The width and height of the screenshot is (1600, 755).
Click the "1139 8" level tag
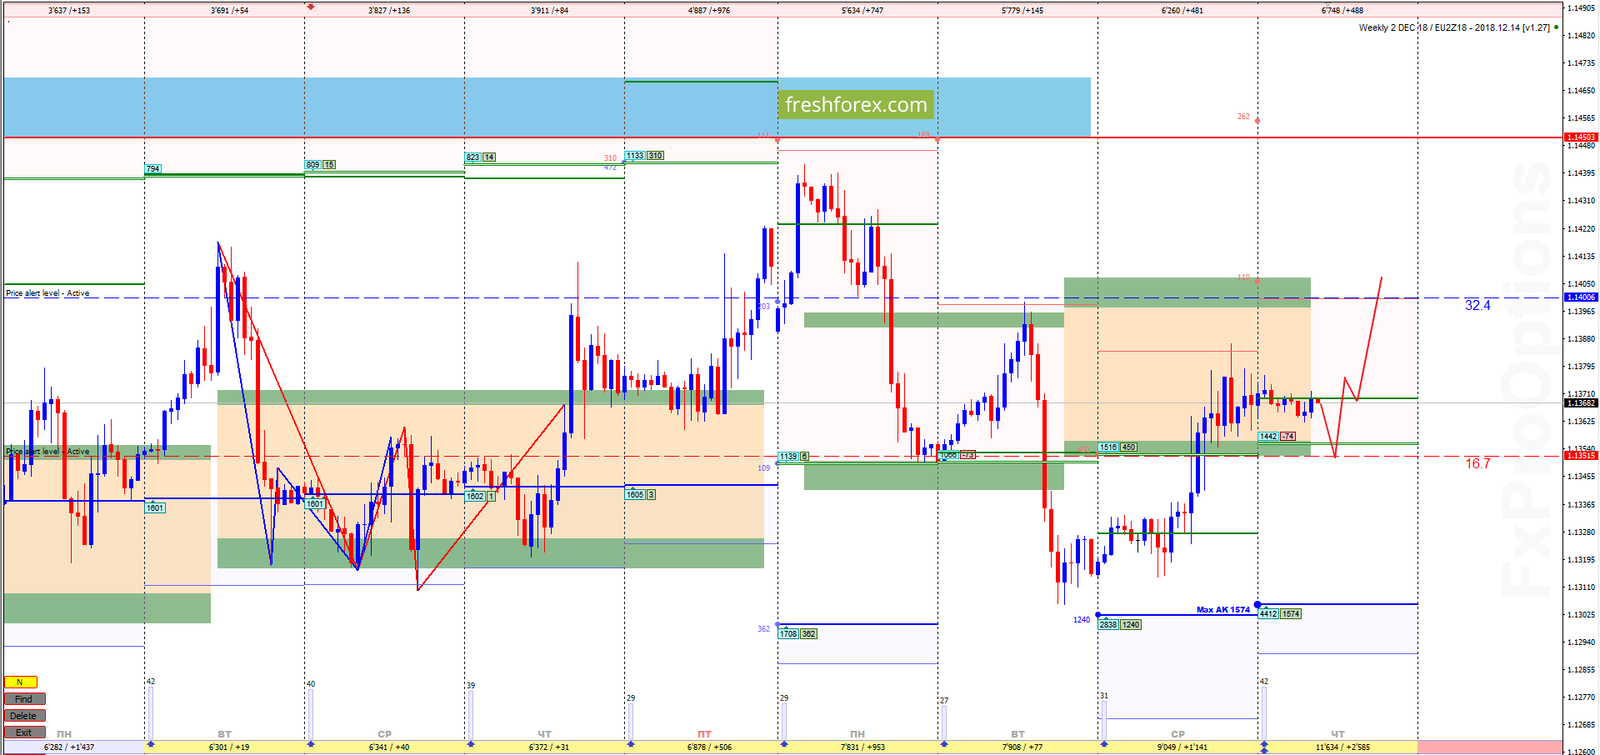(x=793, y=457)
